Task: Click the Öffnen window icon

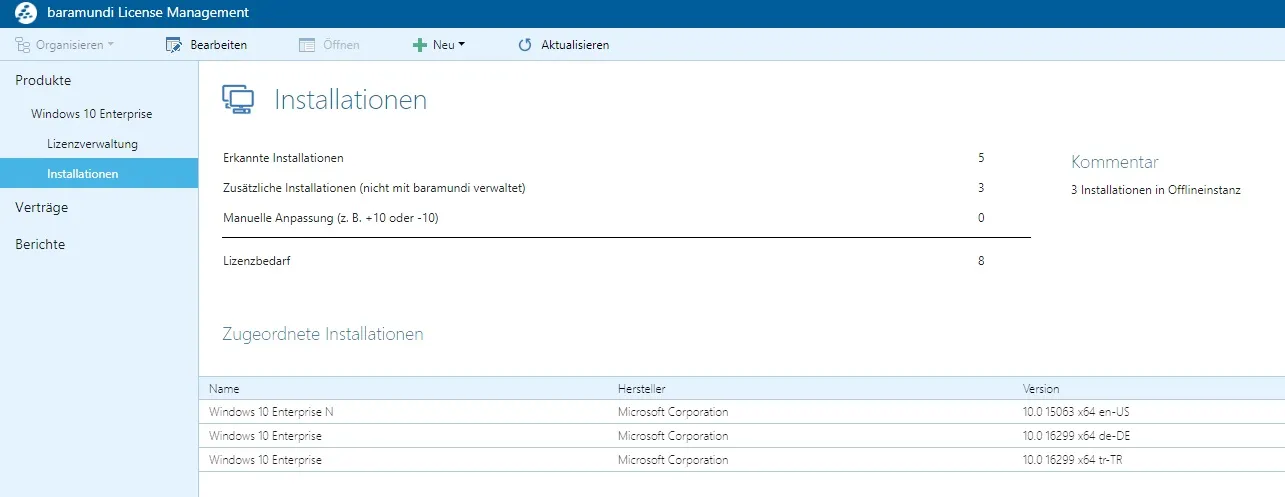Action: [x=307, y=45]
